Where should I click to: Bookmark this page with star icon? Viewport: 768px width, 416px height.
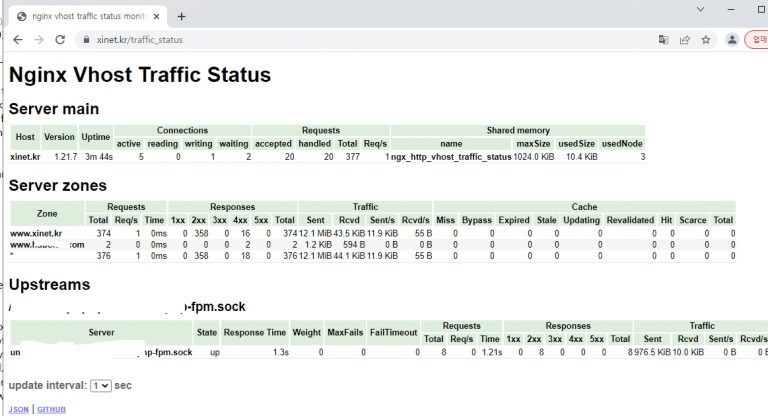(x=706, y=40)
